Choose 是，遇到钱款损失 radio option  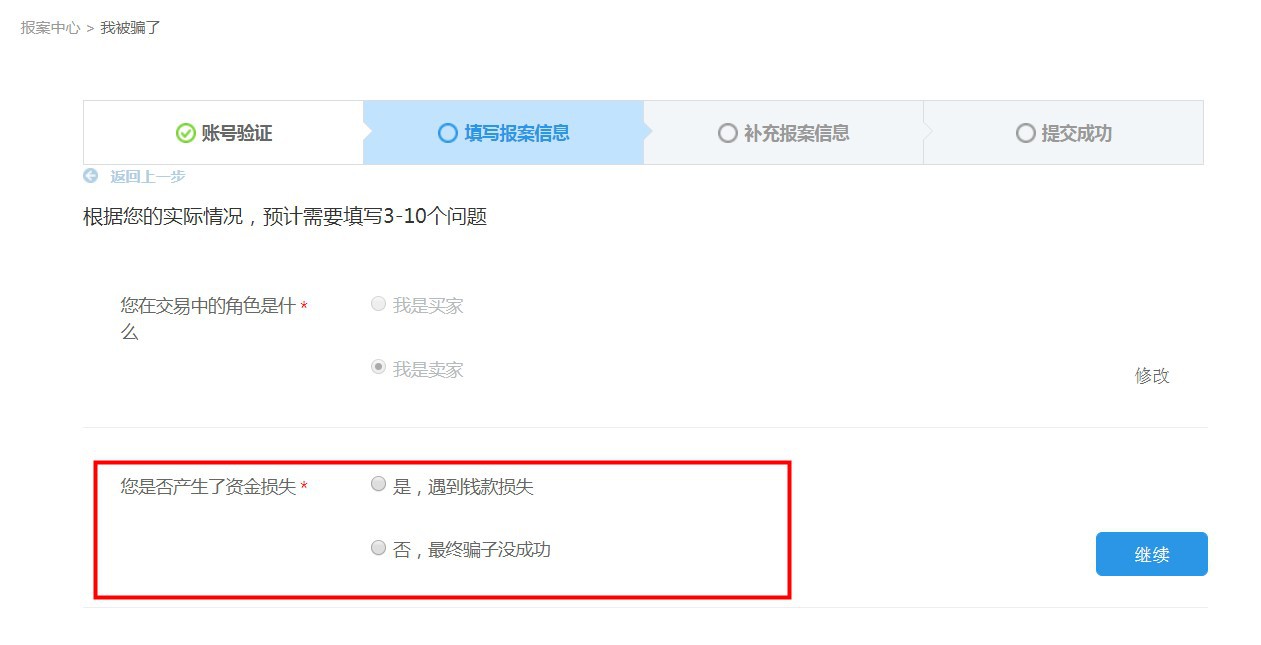click(378, 484)
